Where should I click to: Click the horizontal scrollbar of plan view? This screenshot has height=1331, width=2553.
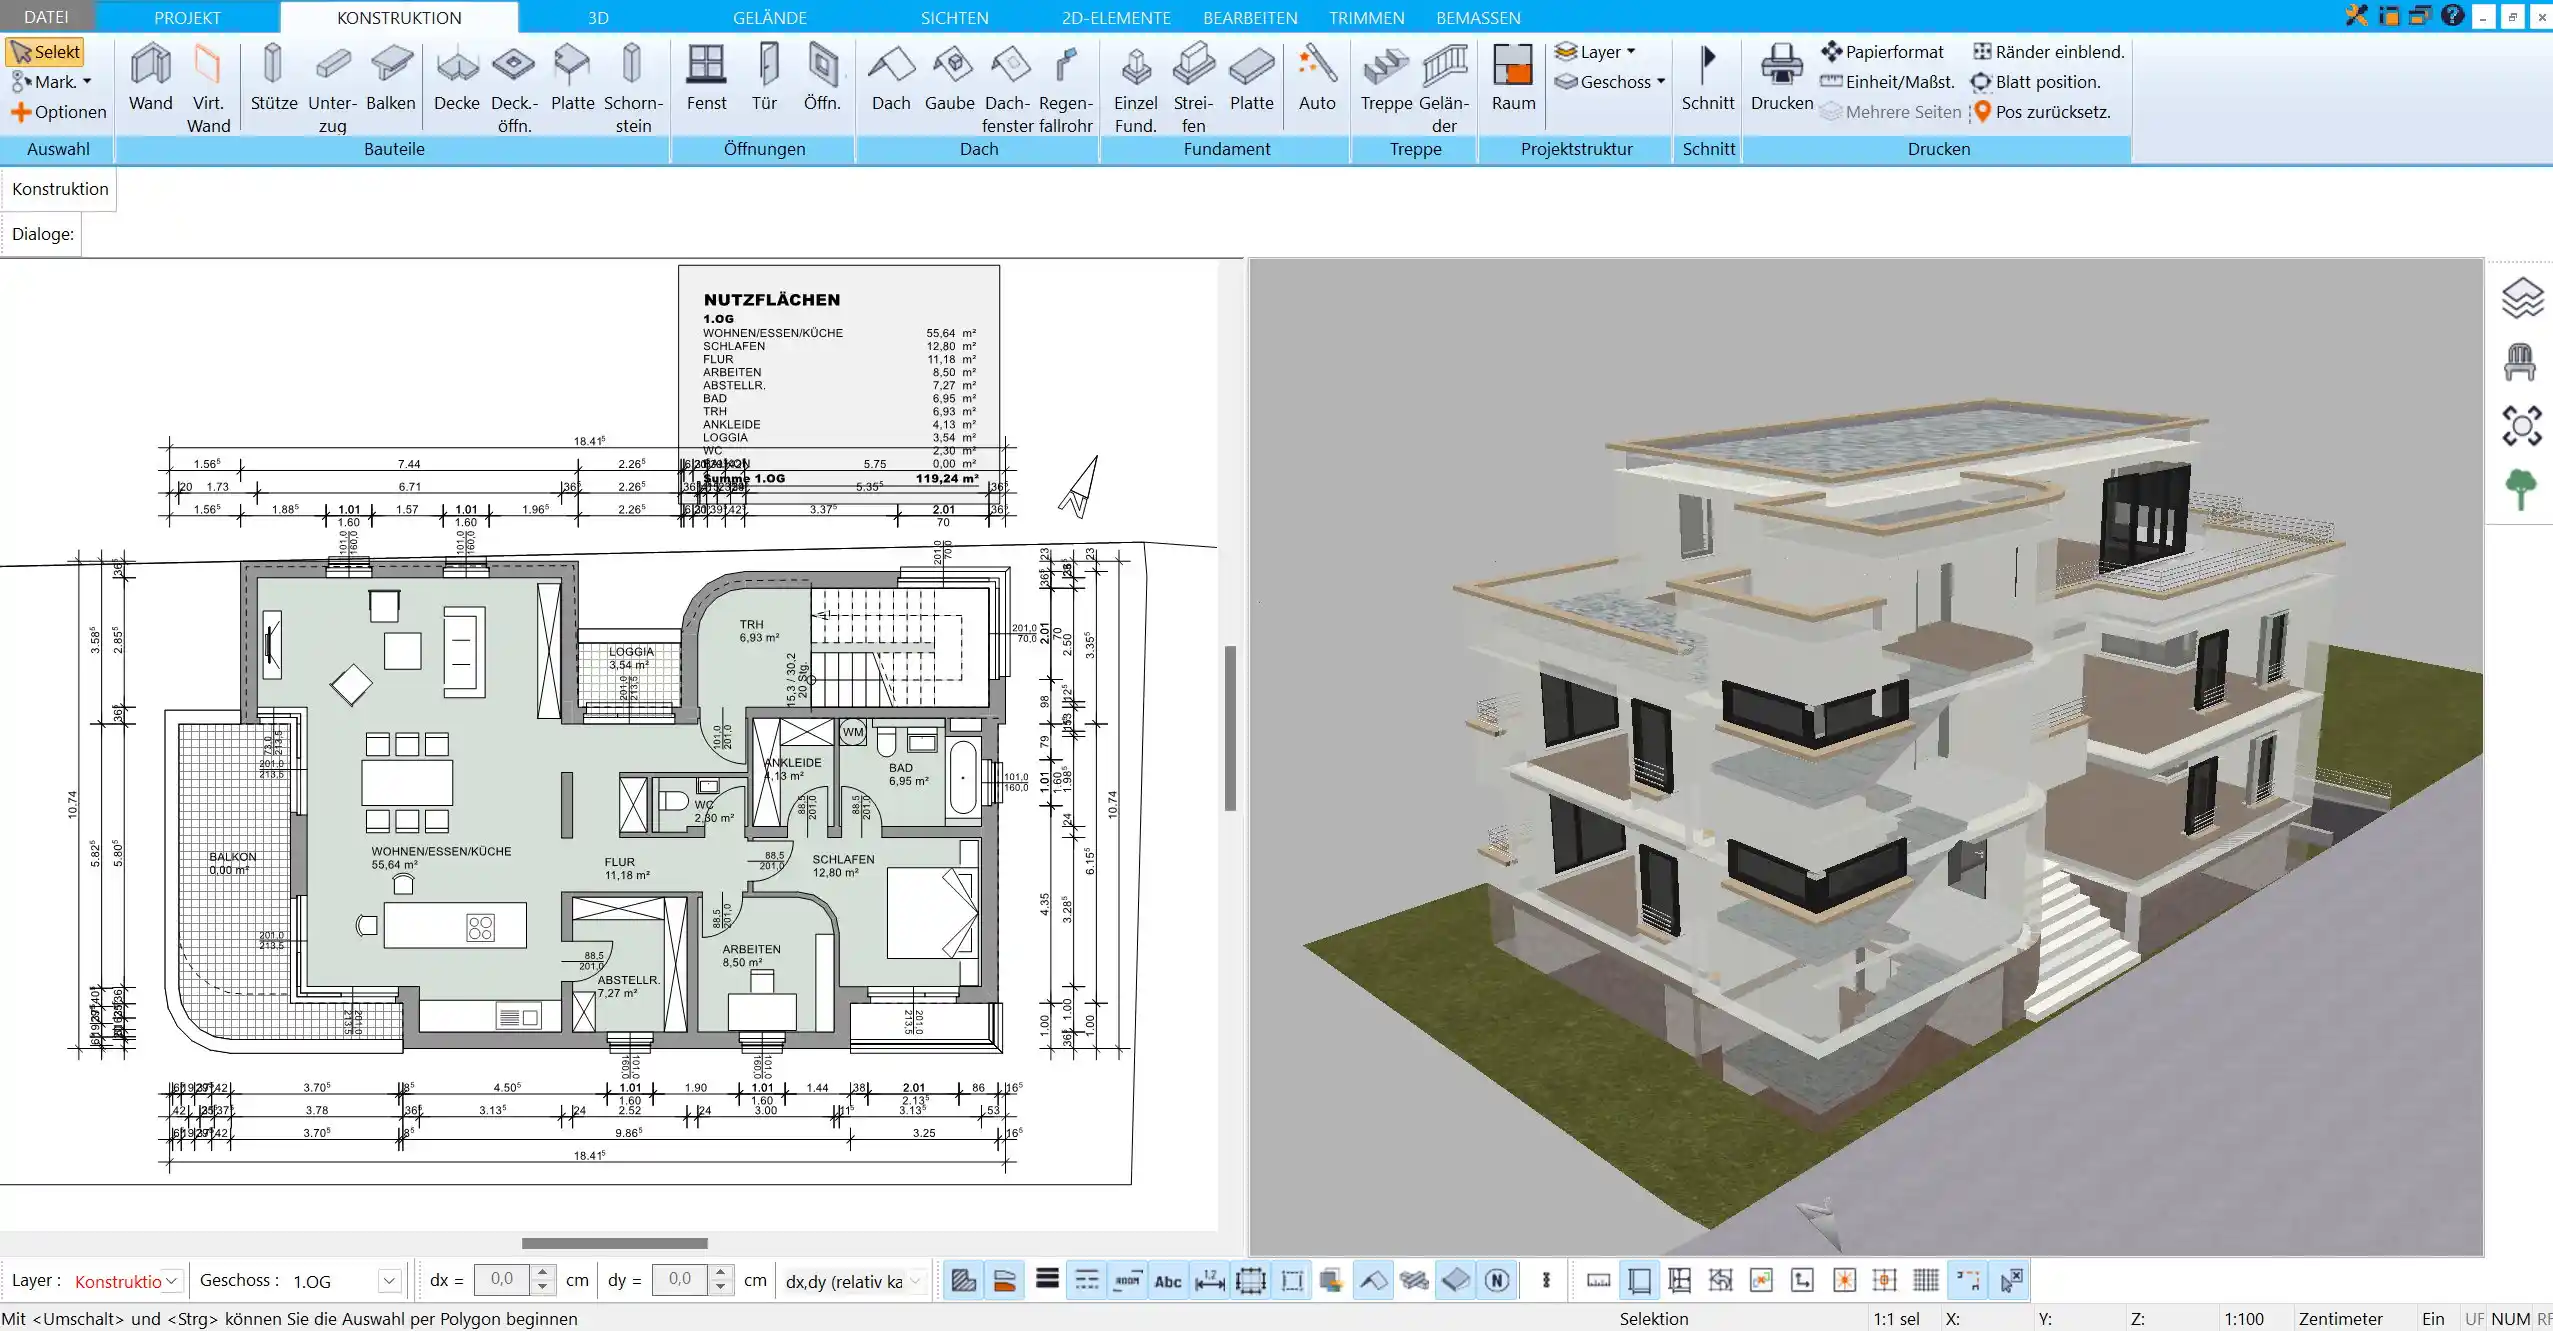tap(614, 1243)
